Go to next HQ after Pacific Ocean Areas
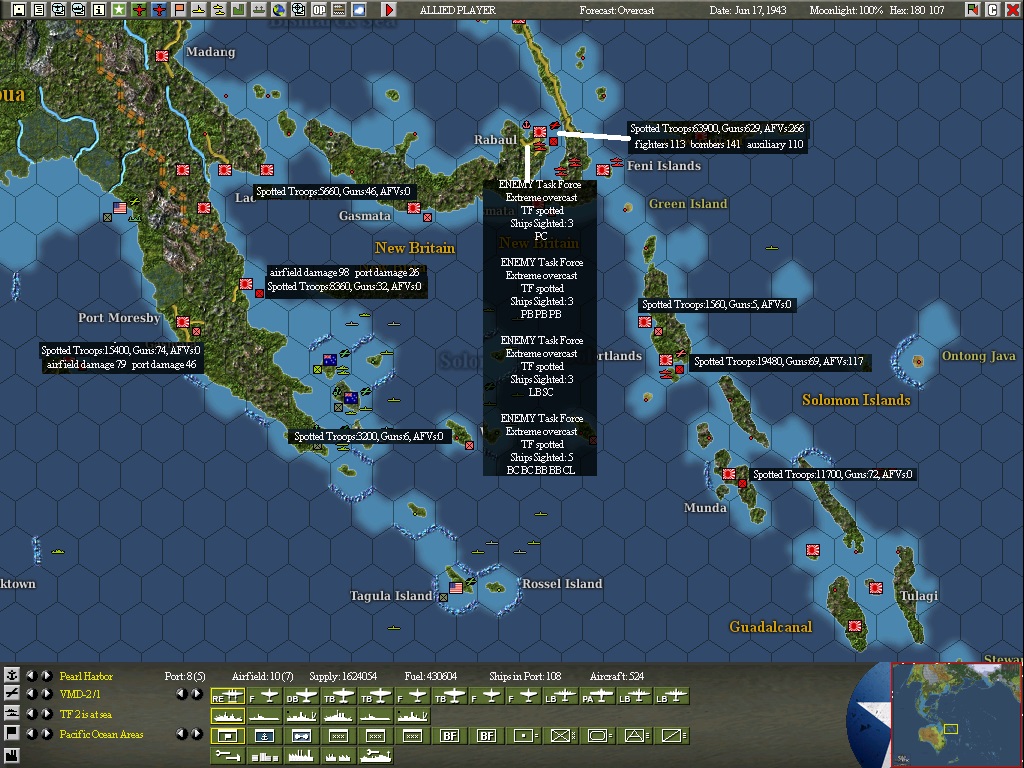 point(46,735)
